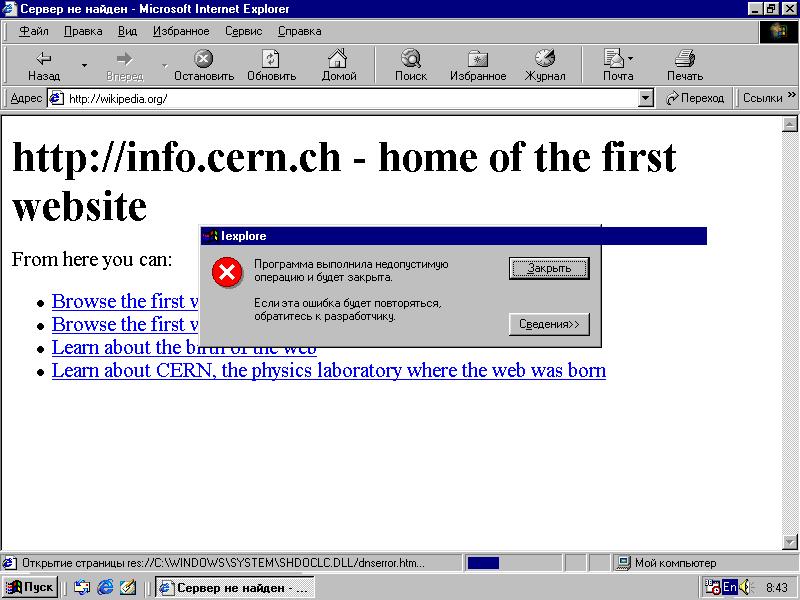This screenshot has width=800, height=600.
Task: Click the Пуск (Start) button
Action: 30,587
